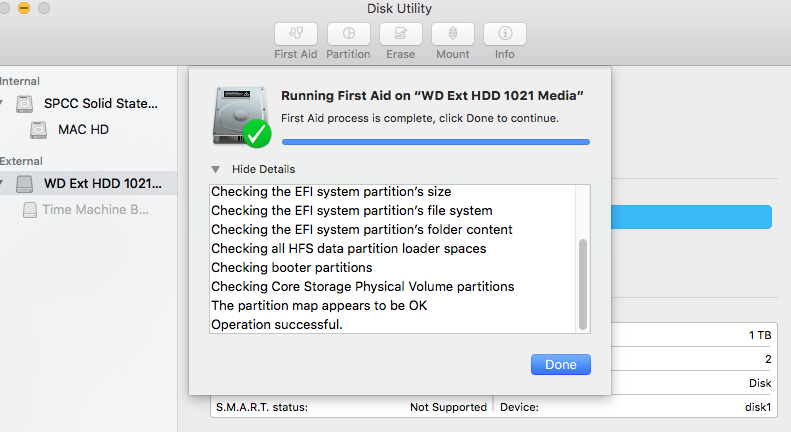Click the Erase toolbar icon

[x=400, y=33]
